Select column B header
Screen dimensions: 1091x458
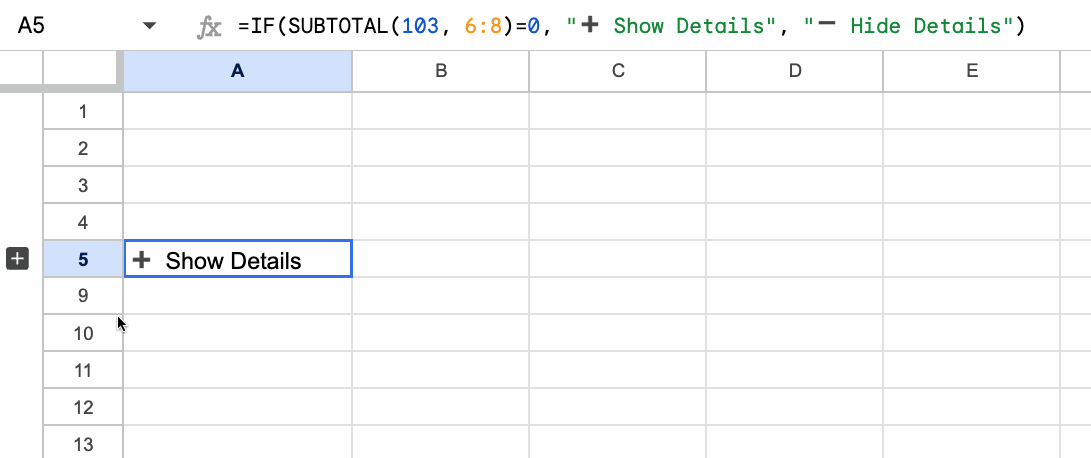click(x=440, y=70)
